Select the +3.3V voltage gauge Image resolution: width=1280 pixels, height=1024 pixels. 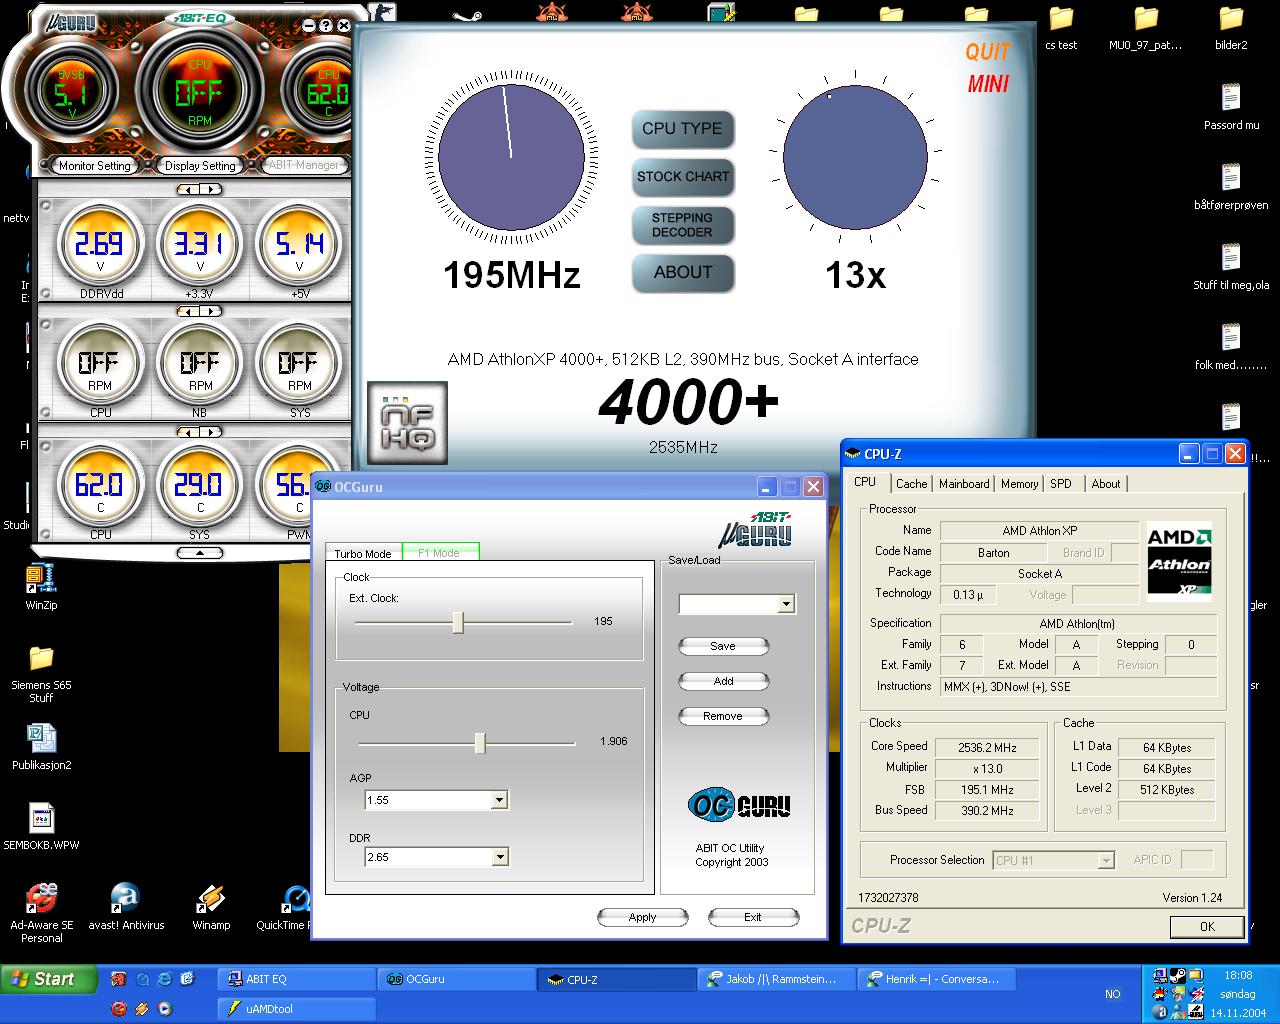(200, 245)
